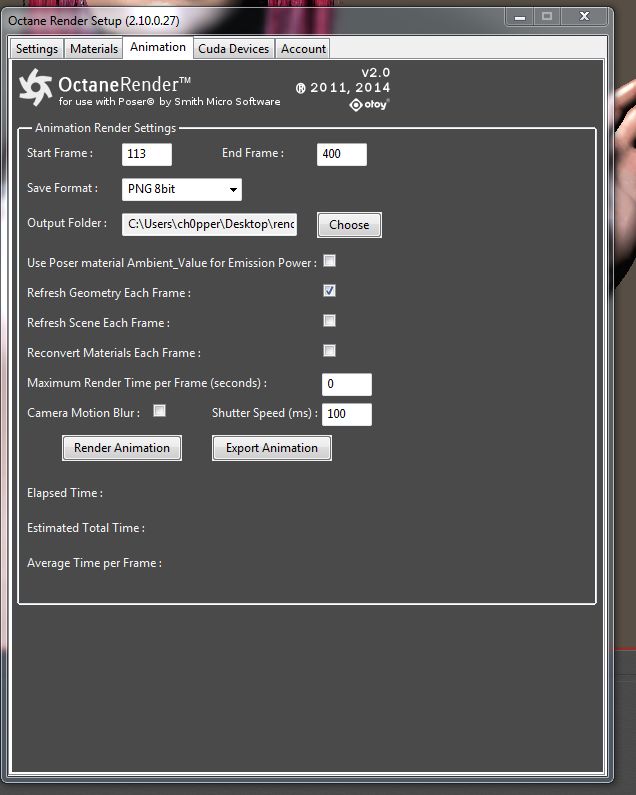Toggle Camera Motion Blur checkbox
Screen dimensions: 636x795
(x=160, y=411)
